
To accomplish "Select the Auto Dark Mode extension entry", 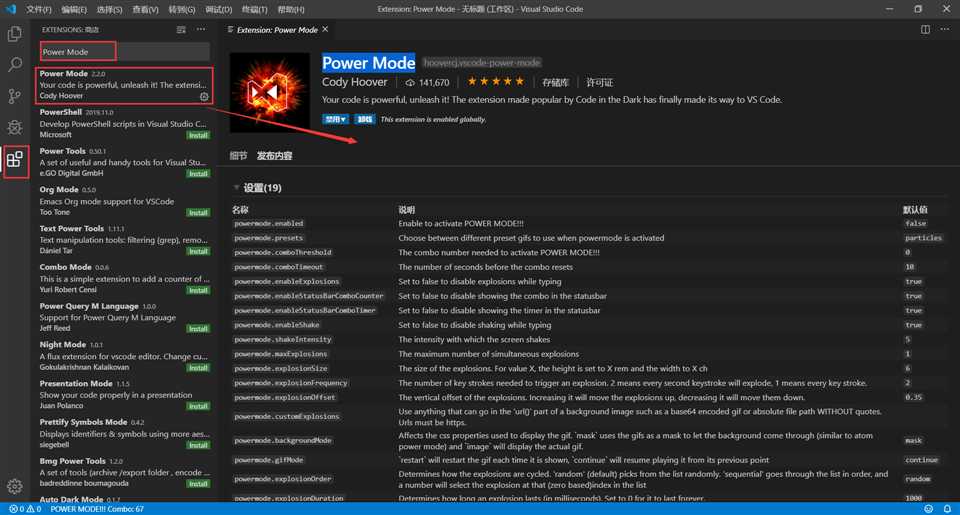I will (x=124, y=499).
